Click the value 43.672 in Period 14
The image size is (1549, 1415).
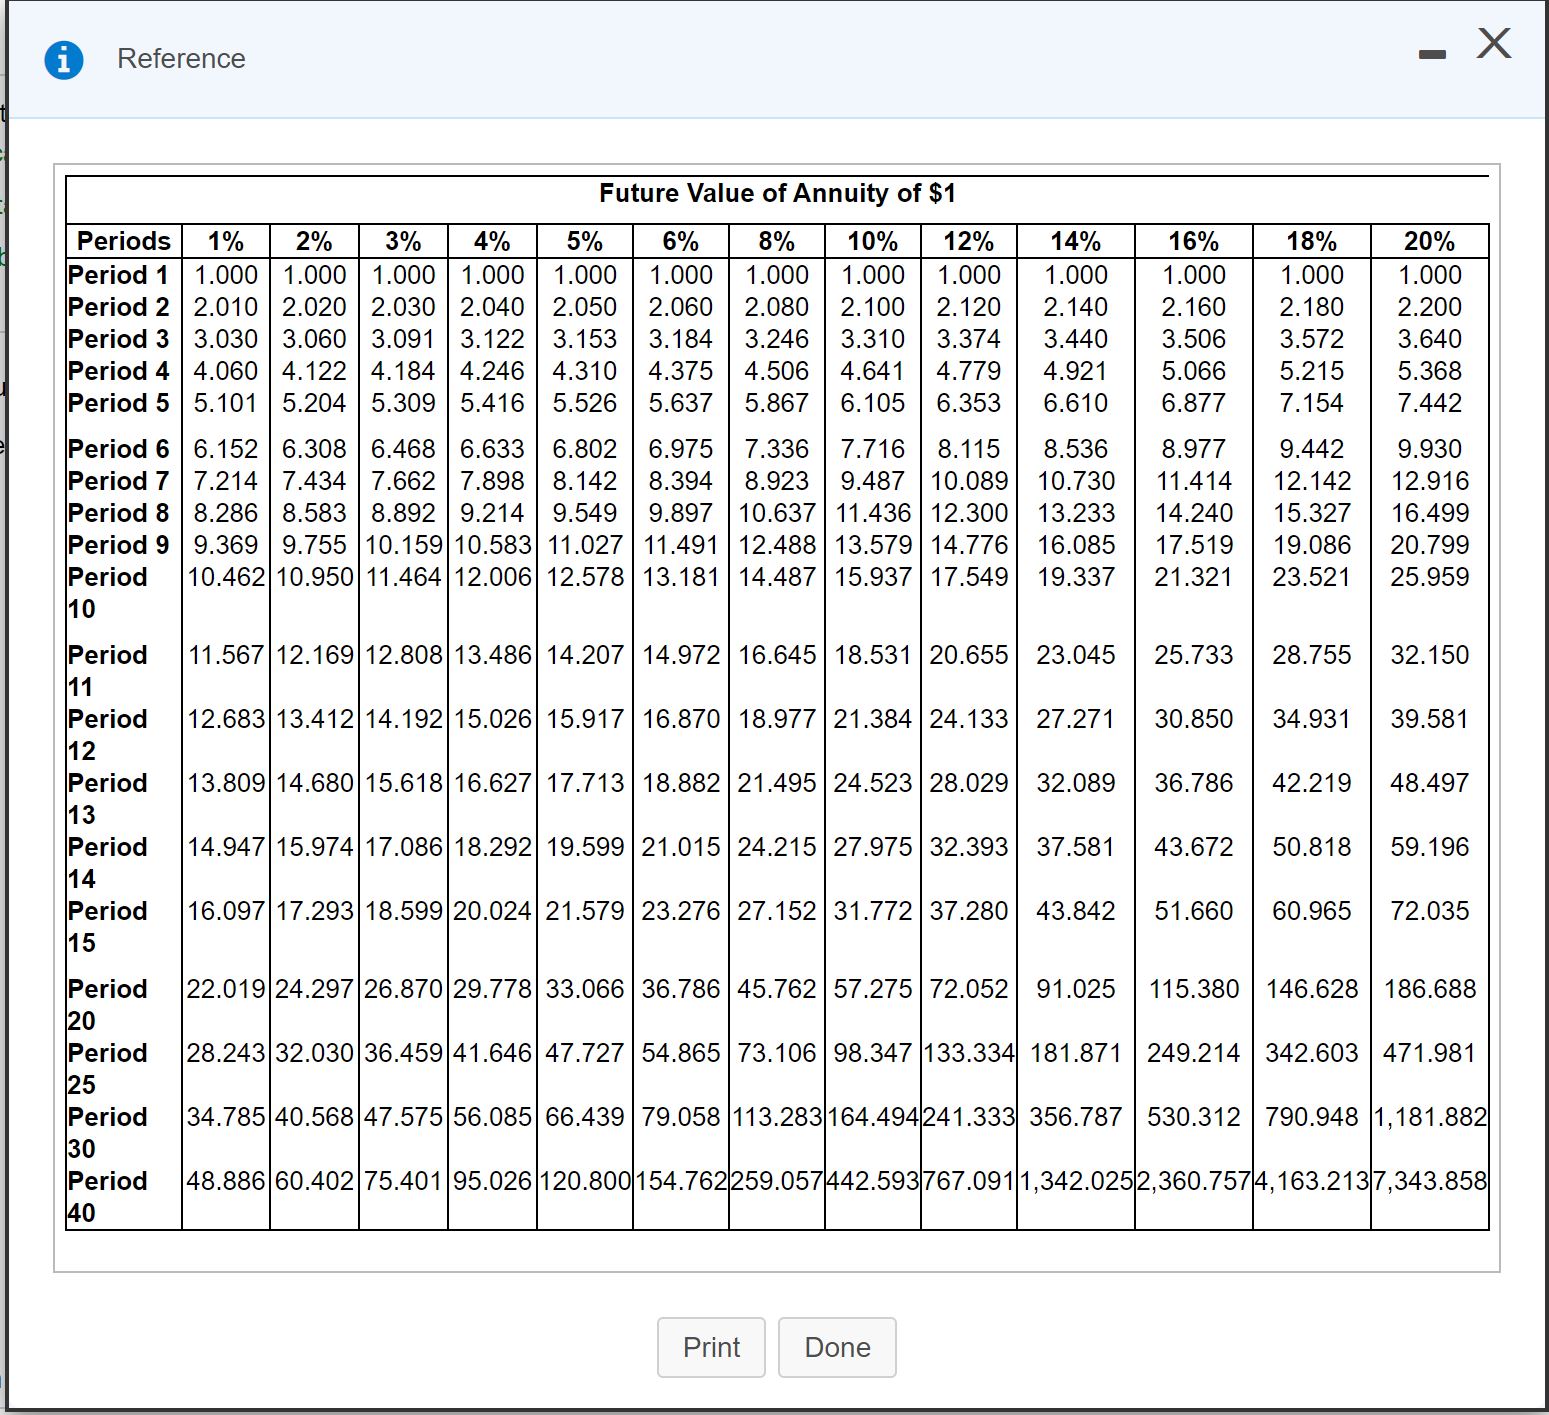[1194, 847]
